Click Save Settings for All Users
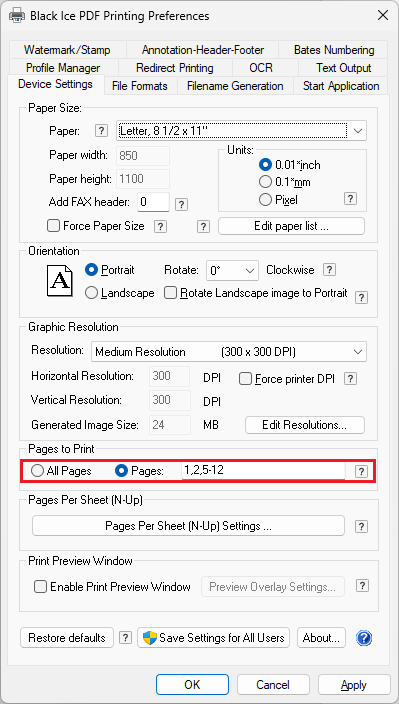Viewport: 399px width, 704px height. pos(214,638)
